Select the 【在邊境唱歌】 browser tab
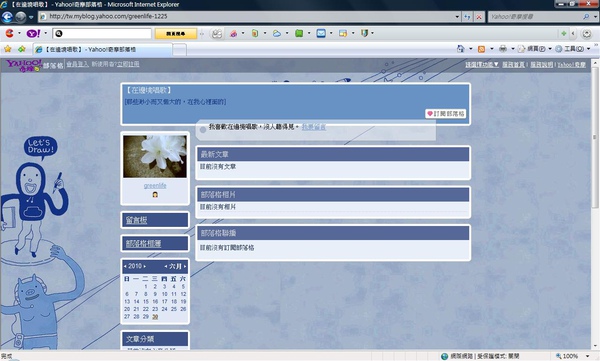 coord(102,49)
